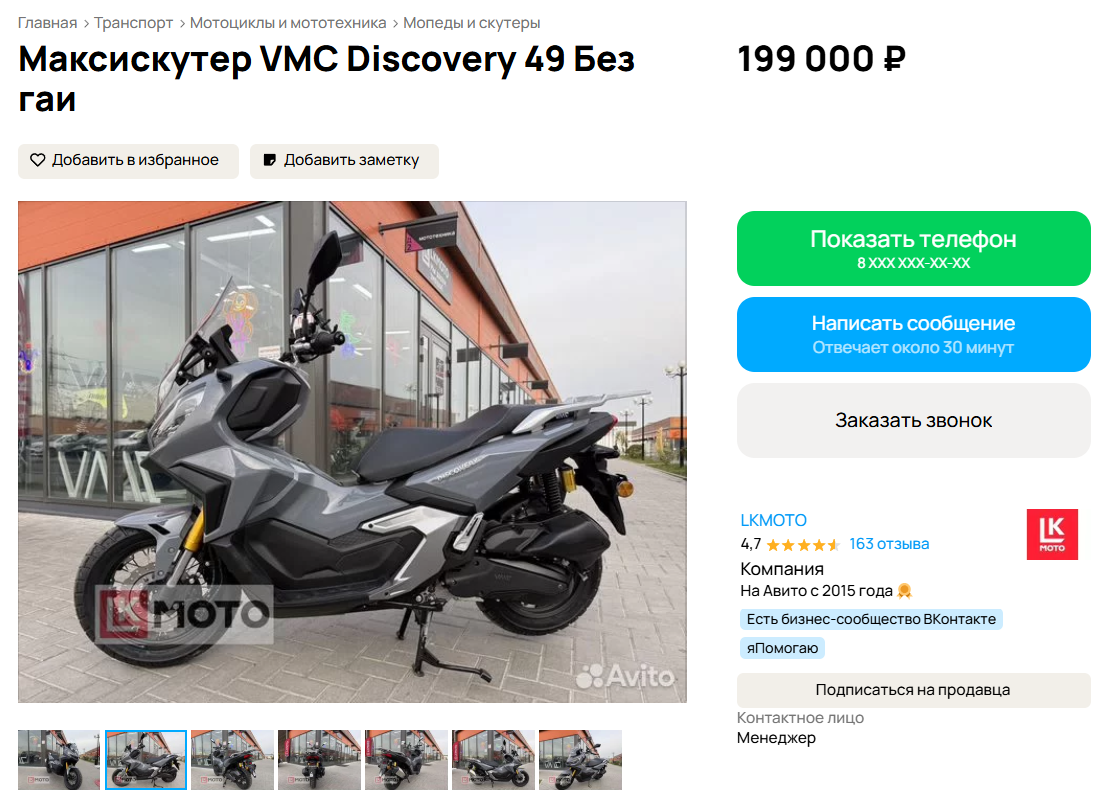
Task: Open the Главная breadcrumb link
Action: coord(47,22)
